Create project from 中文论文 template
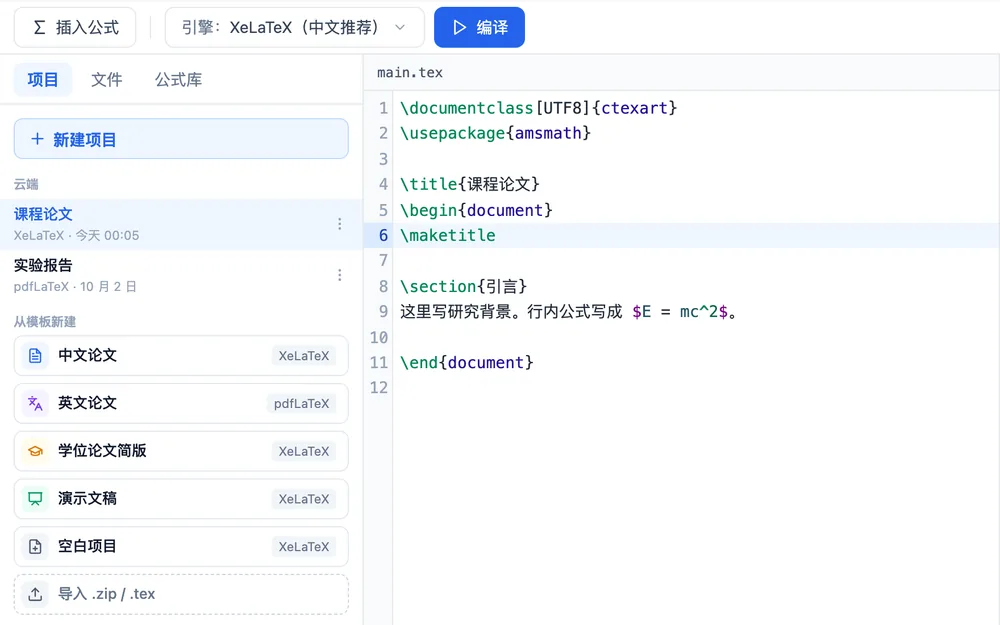The width and height of the screenshot is (1000, 625). click(x=181, y=355)
